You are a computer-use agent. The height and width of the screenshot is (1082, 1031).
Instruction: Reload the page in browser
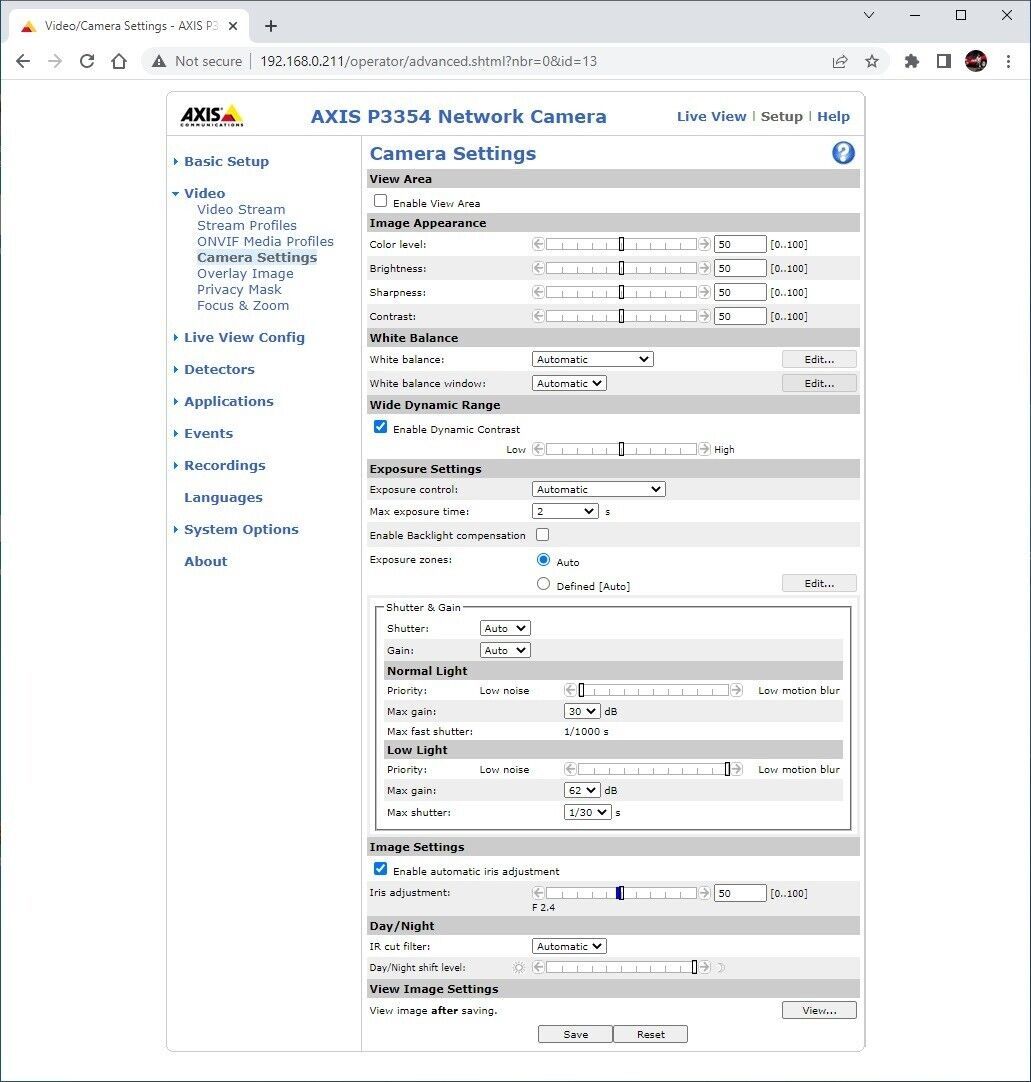coord(87,61)
